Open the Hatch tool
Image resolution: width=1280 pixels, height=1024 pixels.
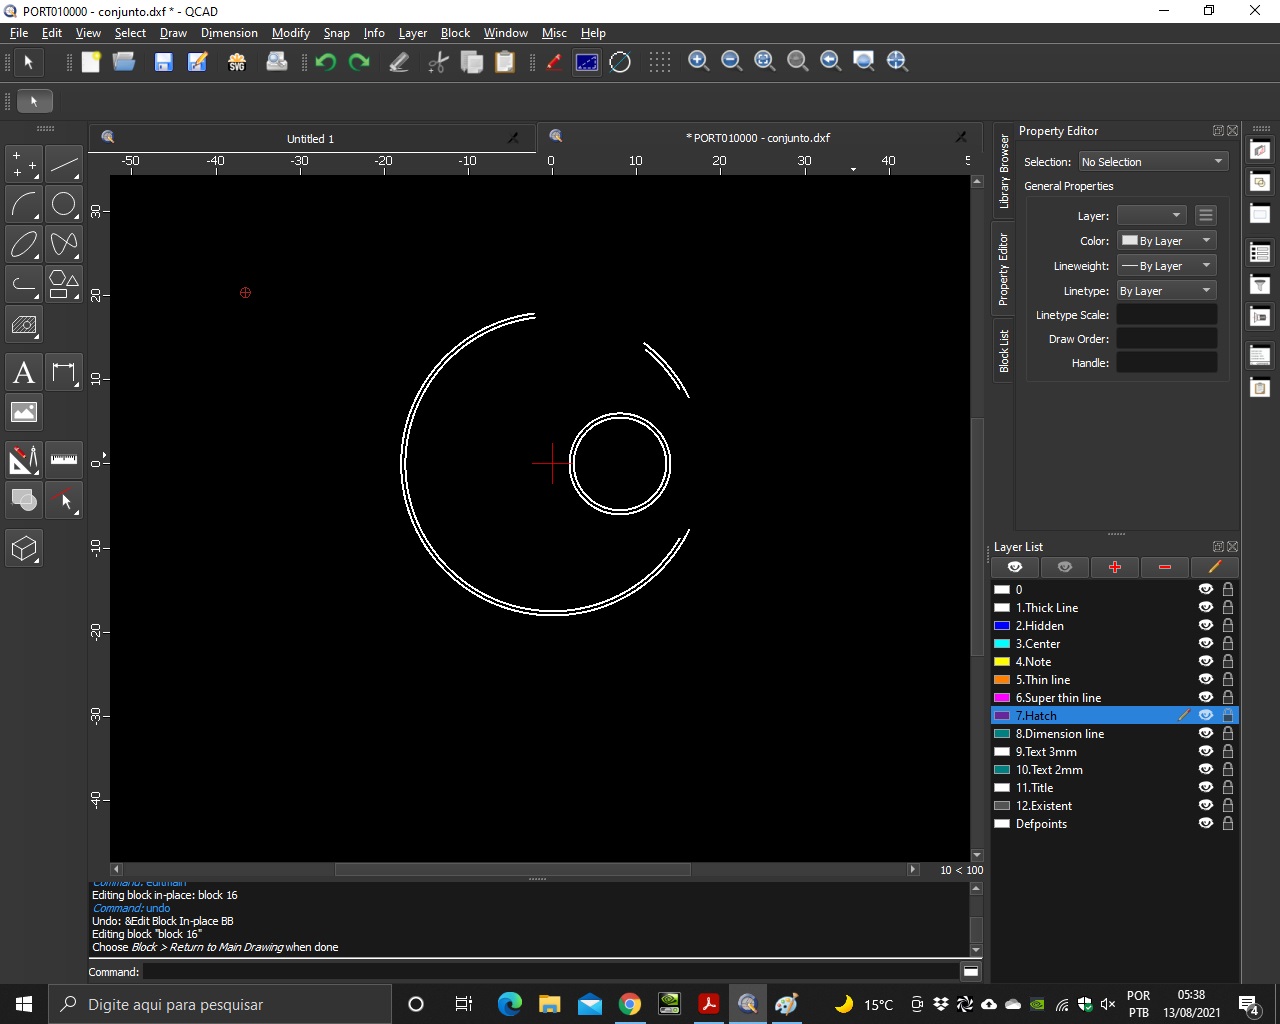[24, 325]
